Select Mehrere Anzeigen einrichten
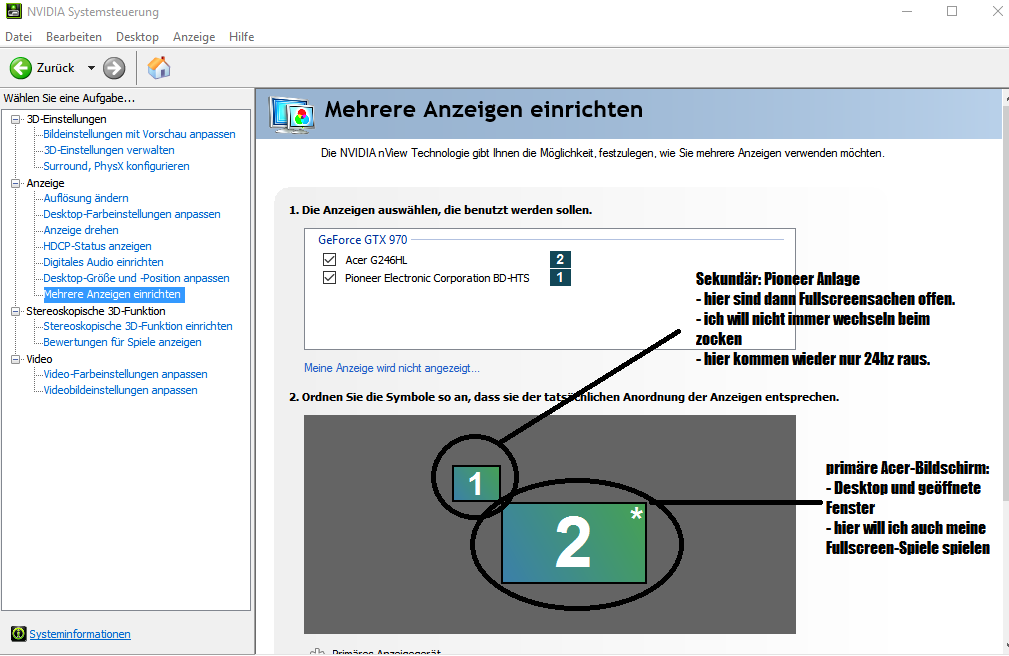The height and width of the screenshot is (656, 1009). (113, 294)
